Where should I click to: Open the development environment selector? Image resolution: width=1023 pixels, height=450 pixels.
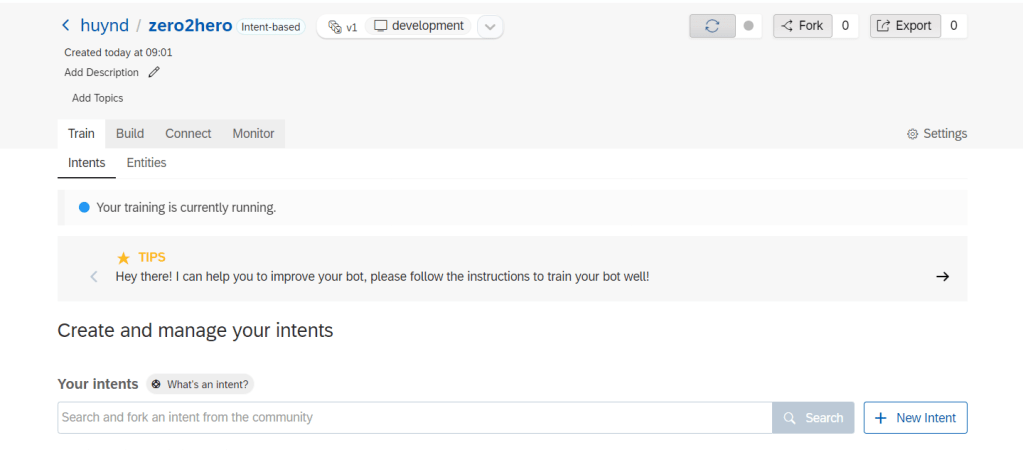(418, 26)
